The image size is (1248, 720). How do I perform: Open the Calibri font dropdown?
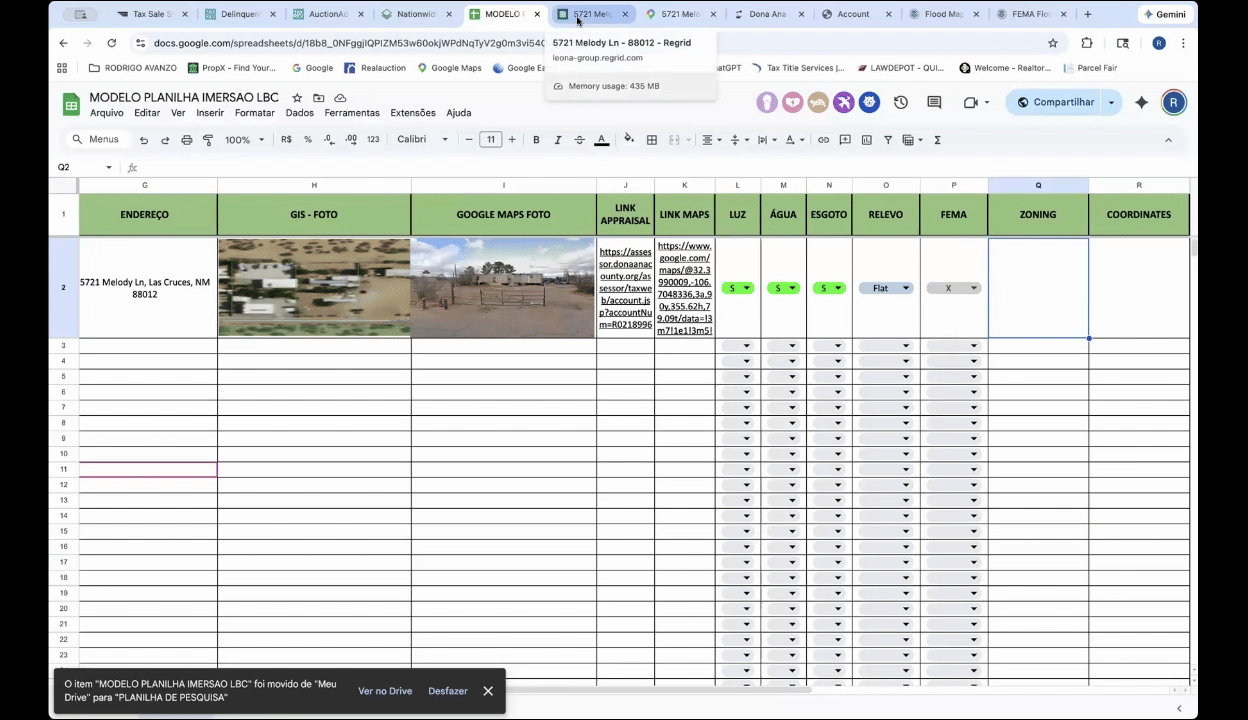422,140
